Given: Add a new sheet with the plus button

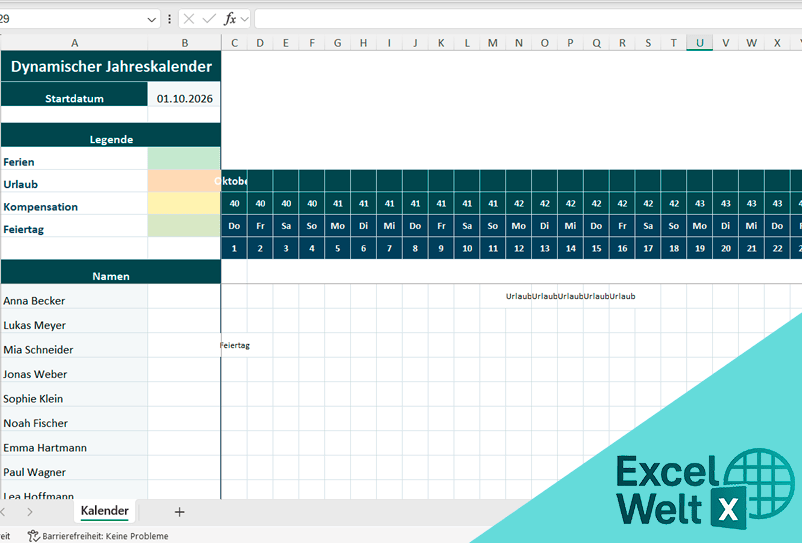Looking at the screenshot, I should click(179, 512).
